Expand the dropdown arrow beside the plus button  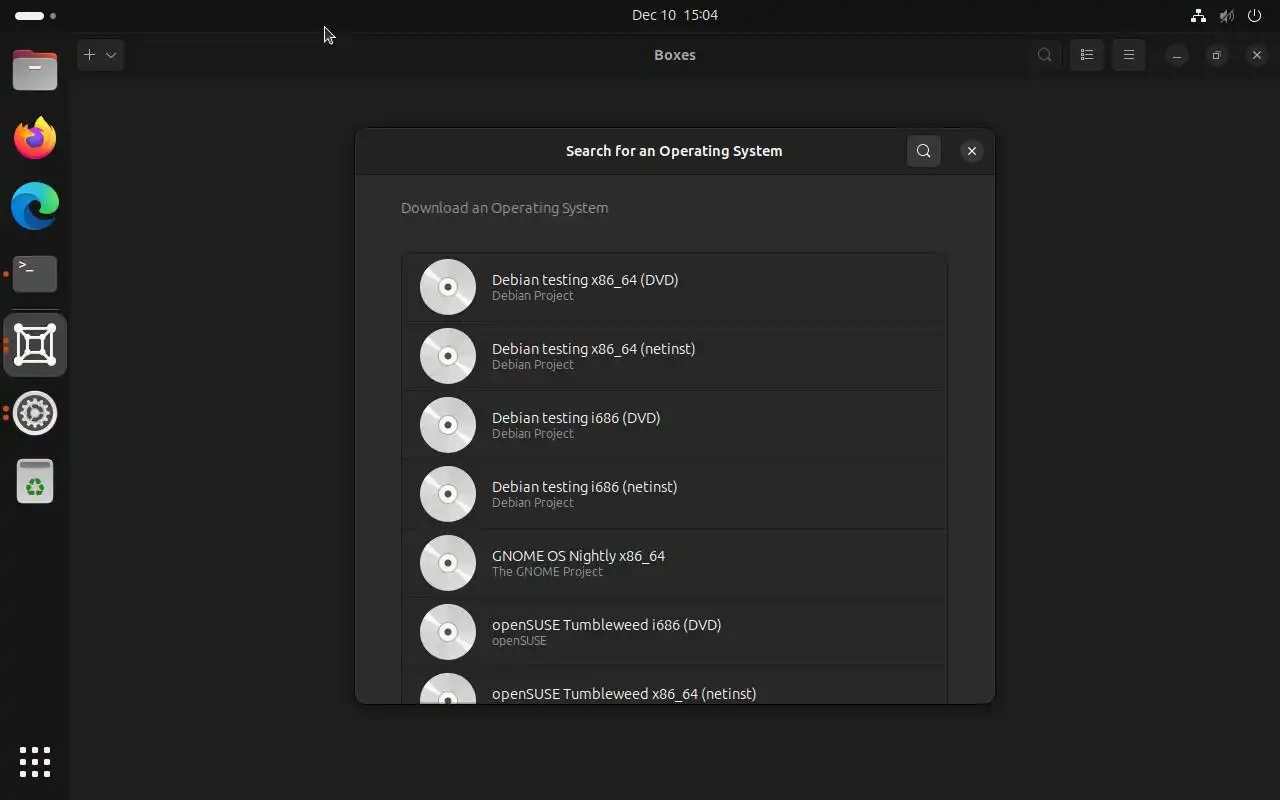[111, 55]
